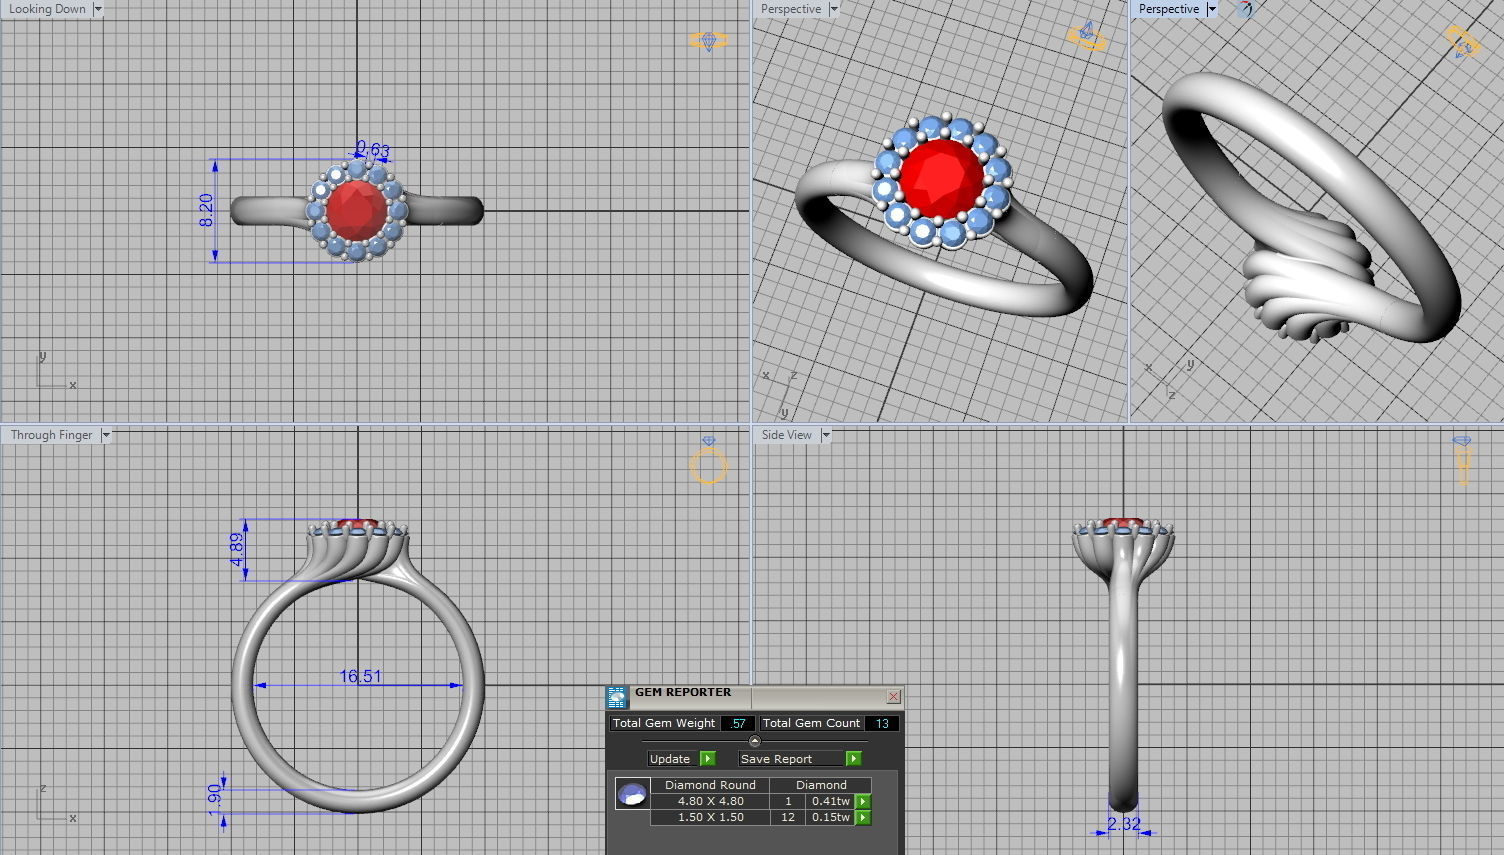Select the round diamond gem thumbnail
Viewport: 1504px width, 855px height.
(632, 794)
